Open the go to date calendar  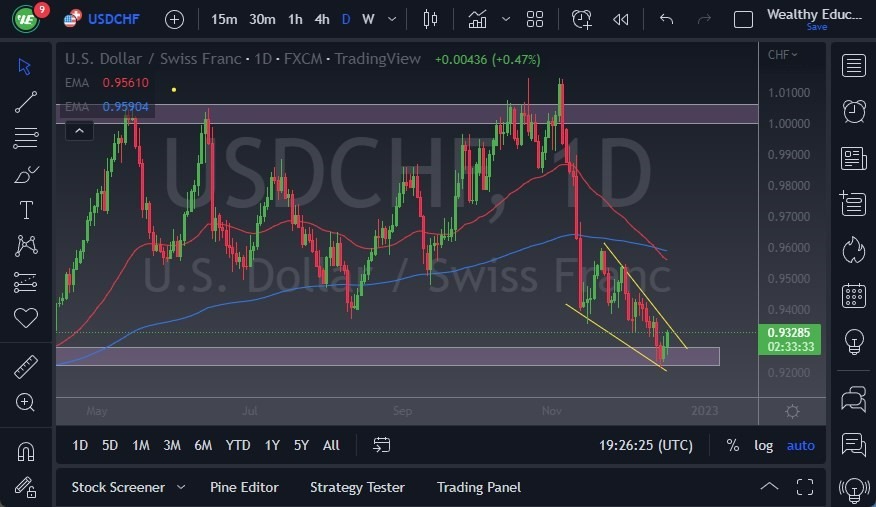[x=382, y=445]
